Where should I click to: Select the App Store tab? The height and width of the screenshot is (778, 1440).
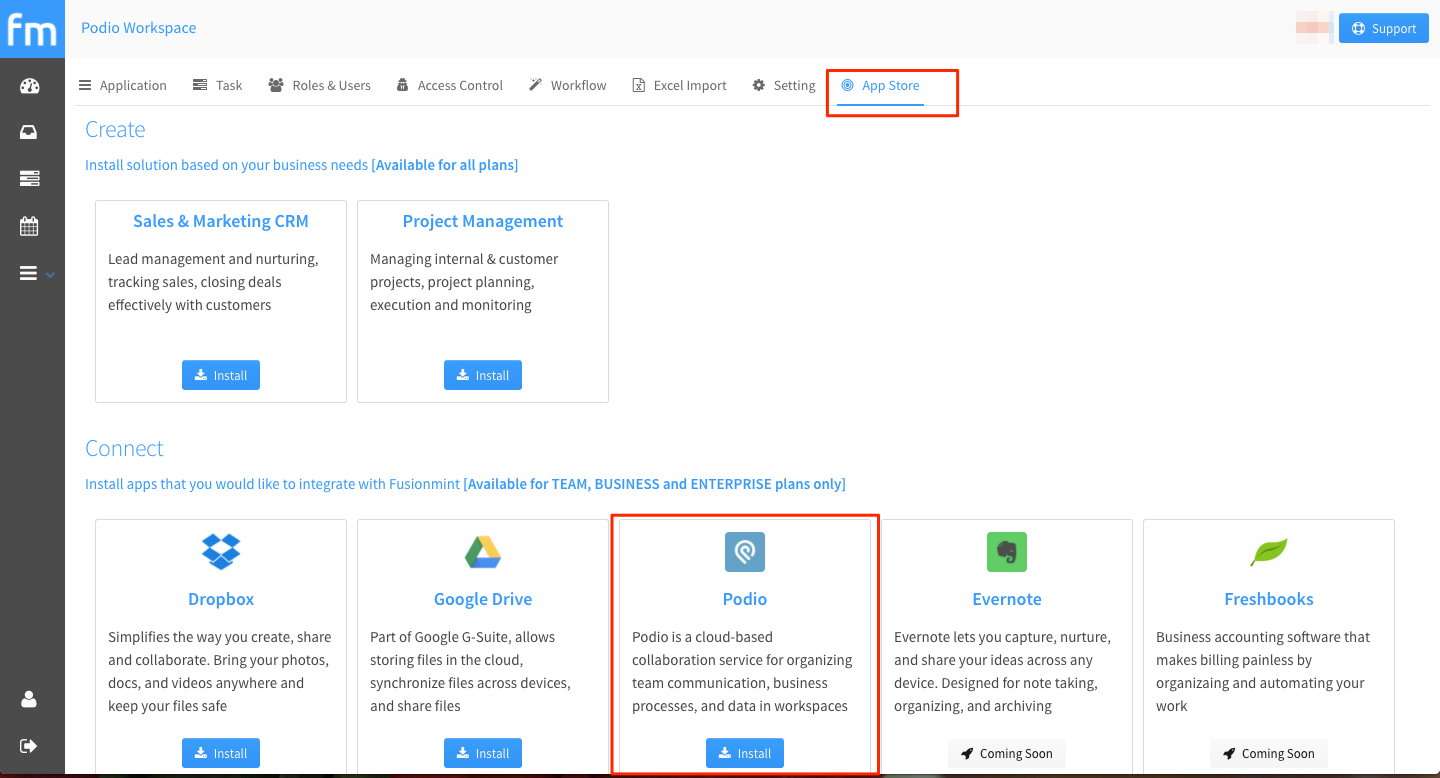coord(881,85)
